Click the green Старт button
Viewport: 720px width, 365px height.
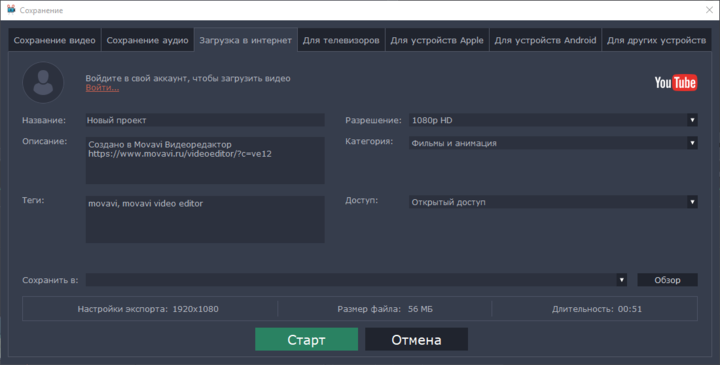tap(306, 339)
